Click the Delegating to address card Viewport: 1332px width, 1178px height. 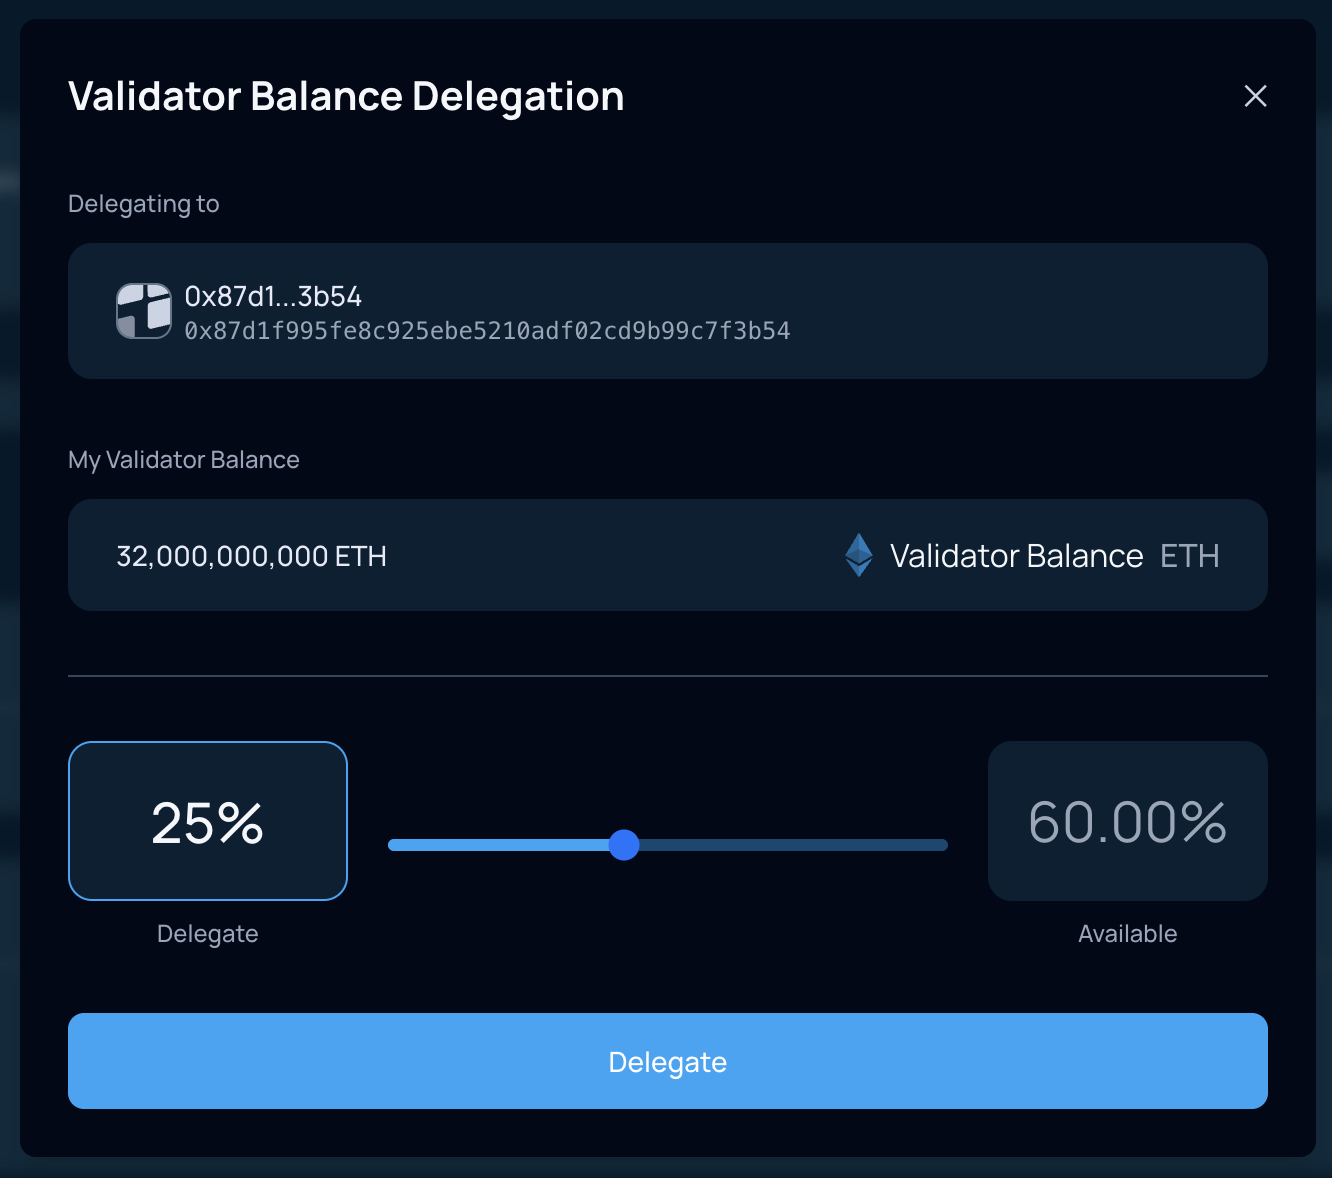click(x=668, y=311)
